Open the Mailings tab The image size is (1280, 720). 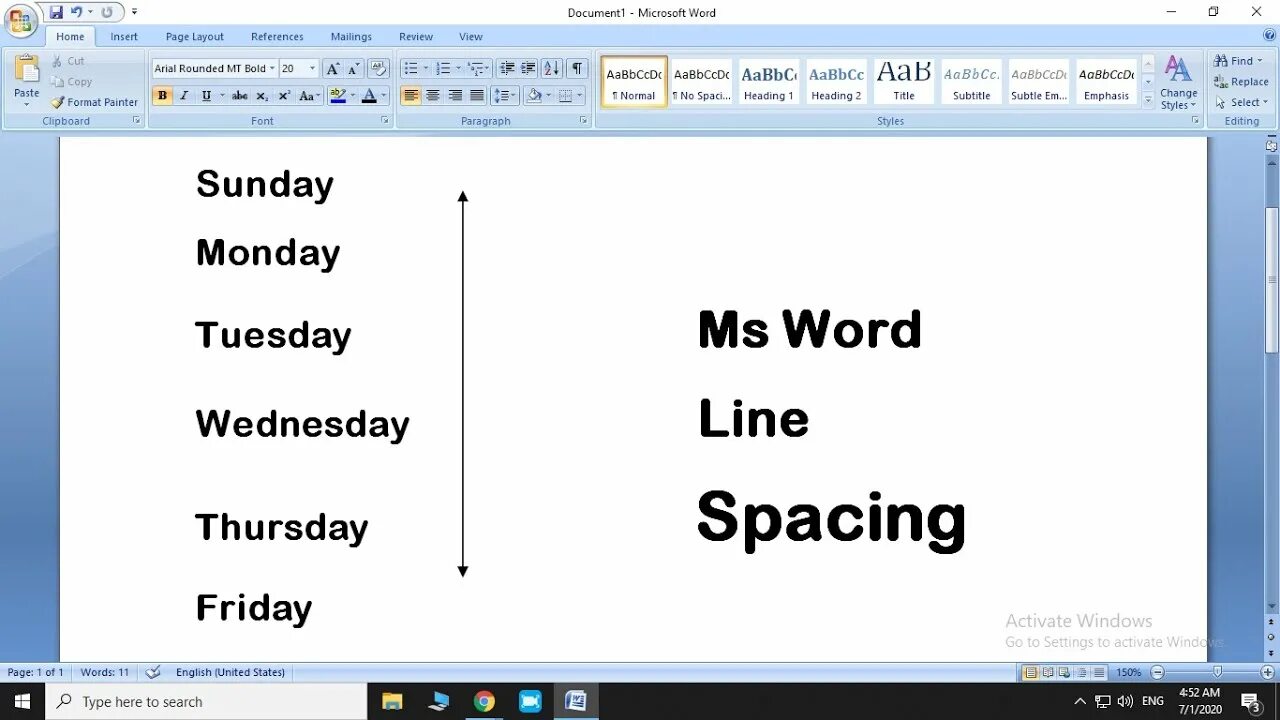(351, 37)
